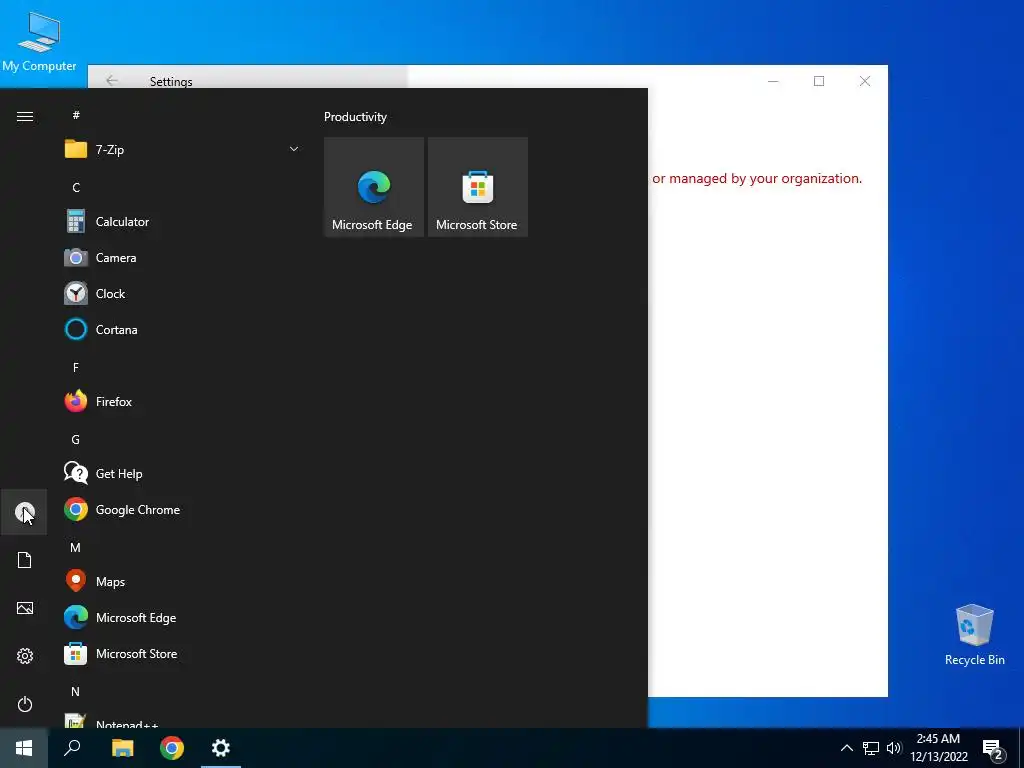
Task: Open Firefox from the Start menu list
Action: [x=182, y=401]
